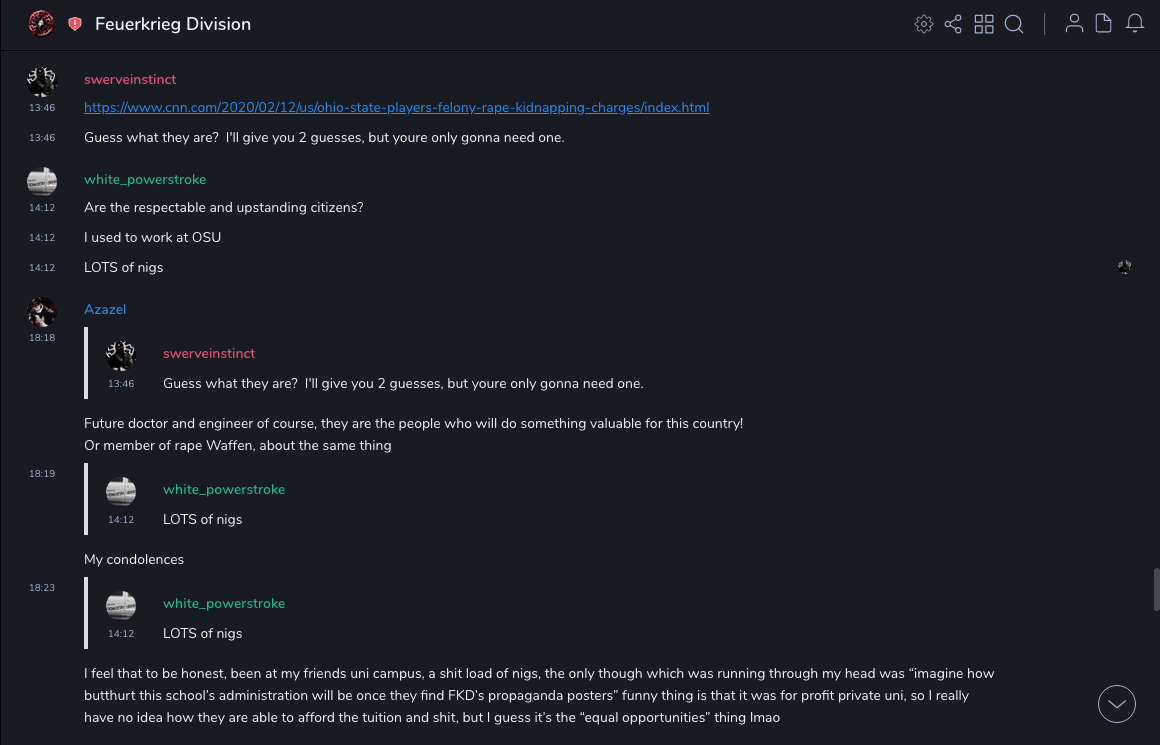
Task: Click the 18:23 message timestamp
Action: pos(42,588)
